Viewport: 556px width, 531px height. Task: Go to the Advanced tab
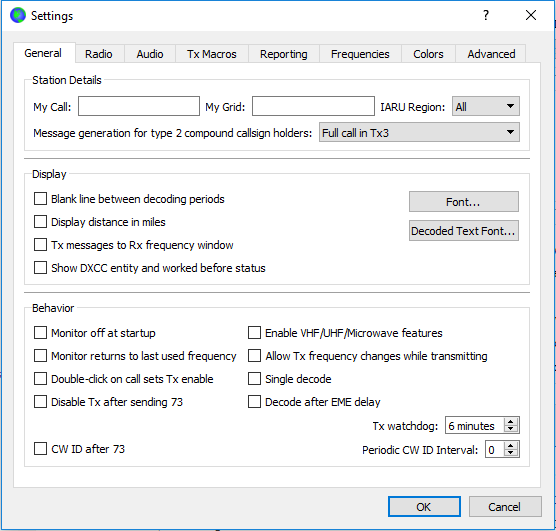pos(491,54)
